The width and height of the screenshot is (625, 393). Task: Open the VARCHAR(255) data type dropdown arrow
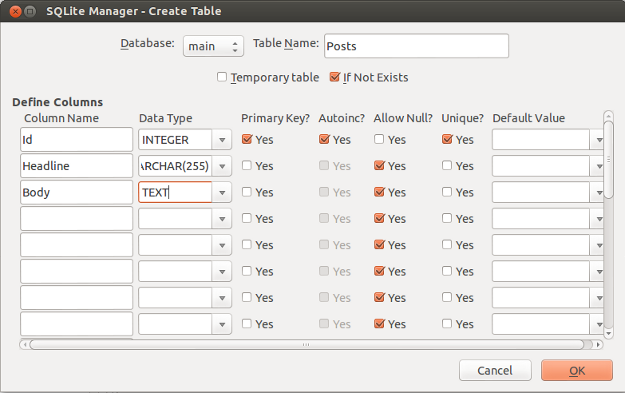[222, 166]
